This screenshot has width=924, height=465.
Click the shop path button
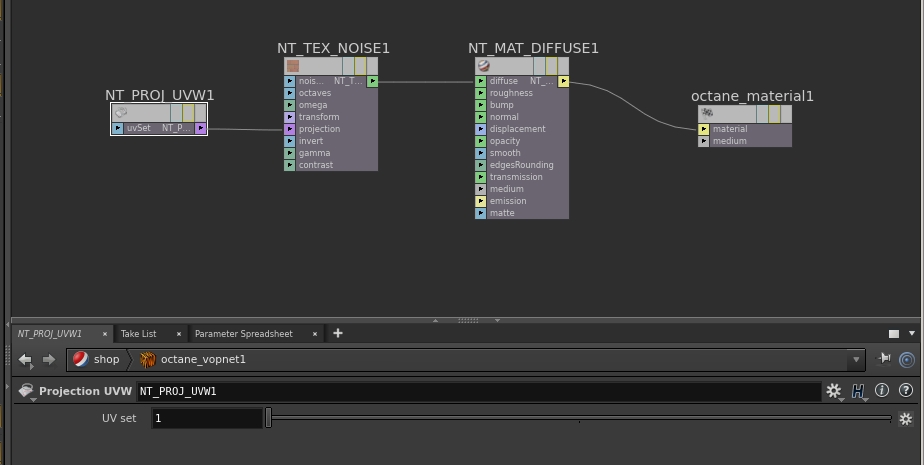pyautogui.click(x=97, y=360)
